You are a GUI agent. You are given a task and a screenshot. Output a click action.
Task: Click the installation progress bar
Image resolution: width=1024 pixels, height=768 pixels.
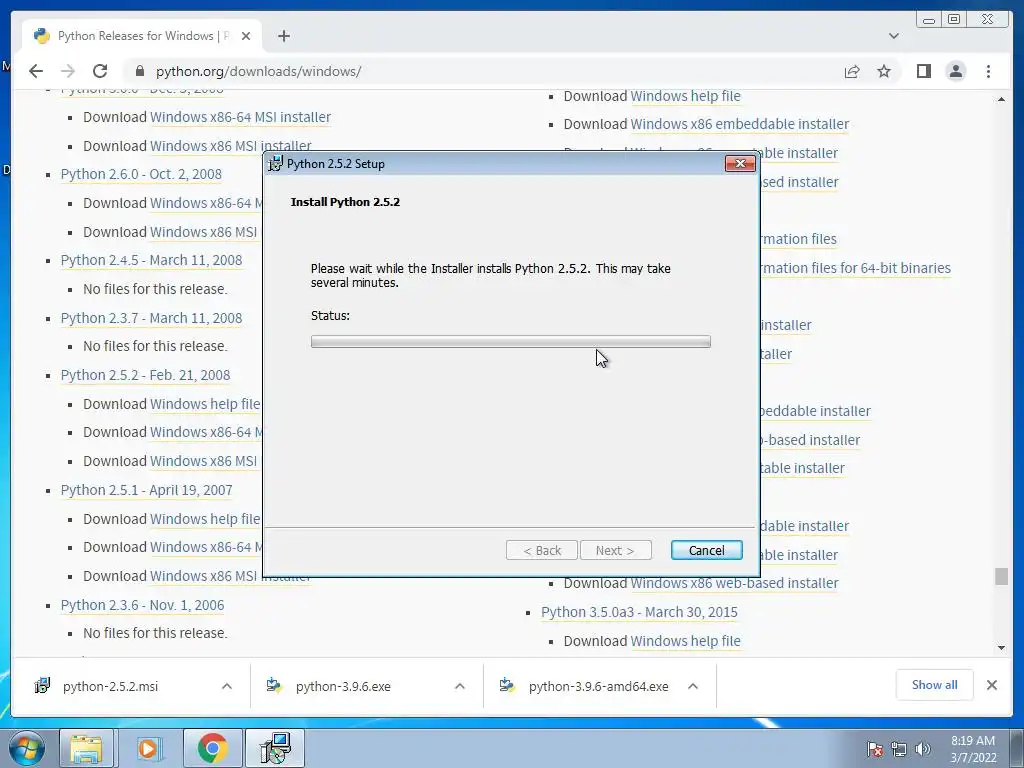[x=511, y=342]
